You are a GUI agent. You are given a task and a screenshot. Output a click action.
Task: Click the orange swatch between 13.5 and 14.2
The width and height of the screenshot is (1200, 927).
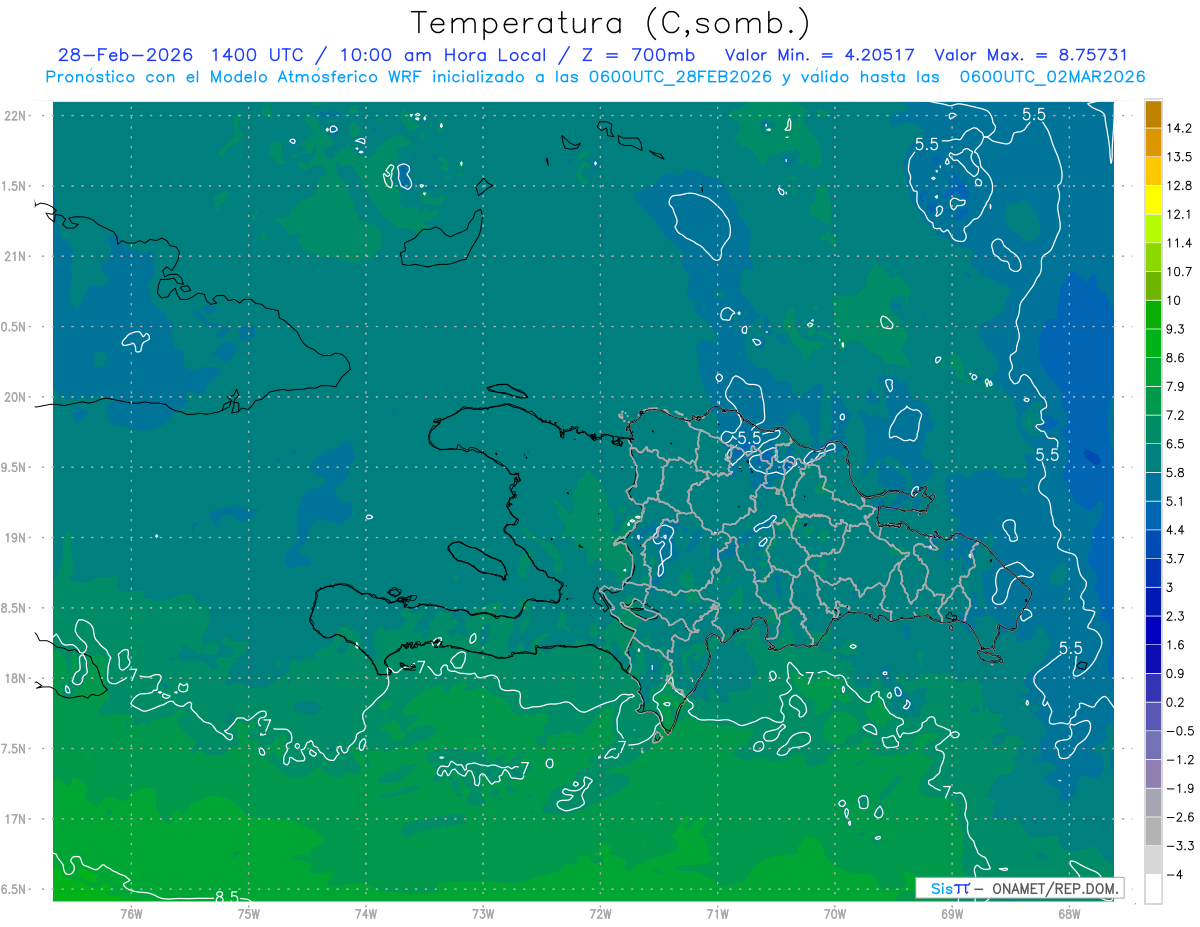coord(1153,143)
